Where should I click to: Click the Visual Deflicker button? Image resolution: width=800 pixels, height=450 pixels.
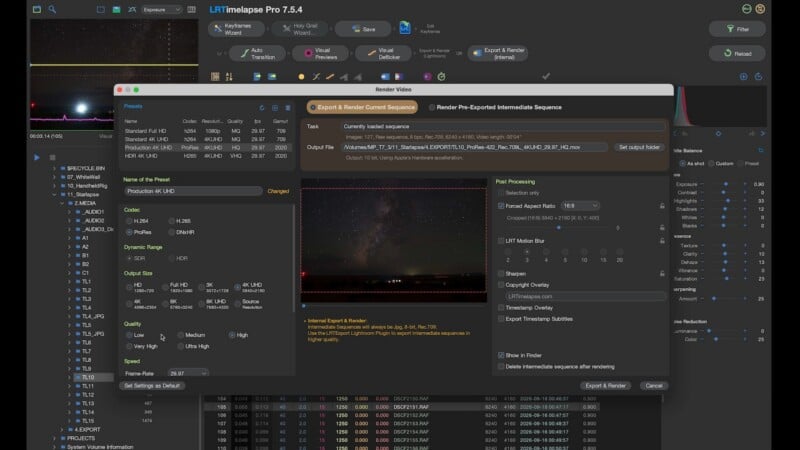(383, 53)
